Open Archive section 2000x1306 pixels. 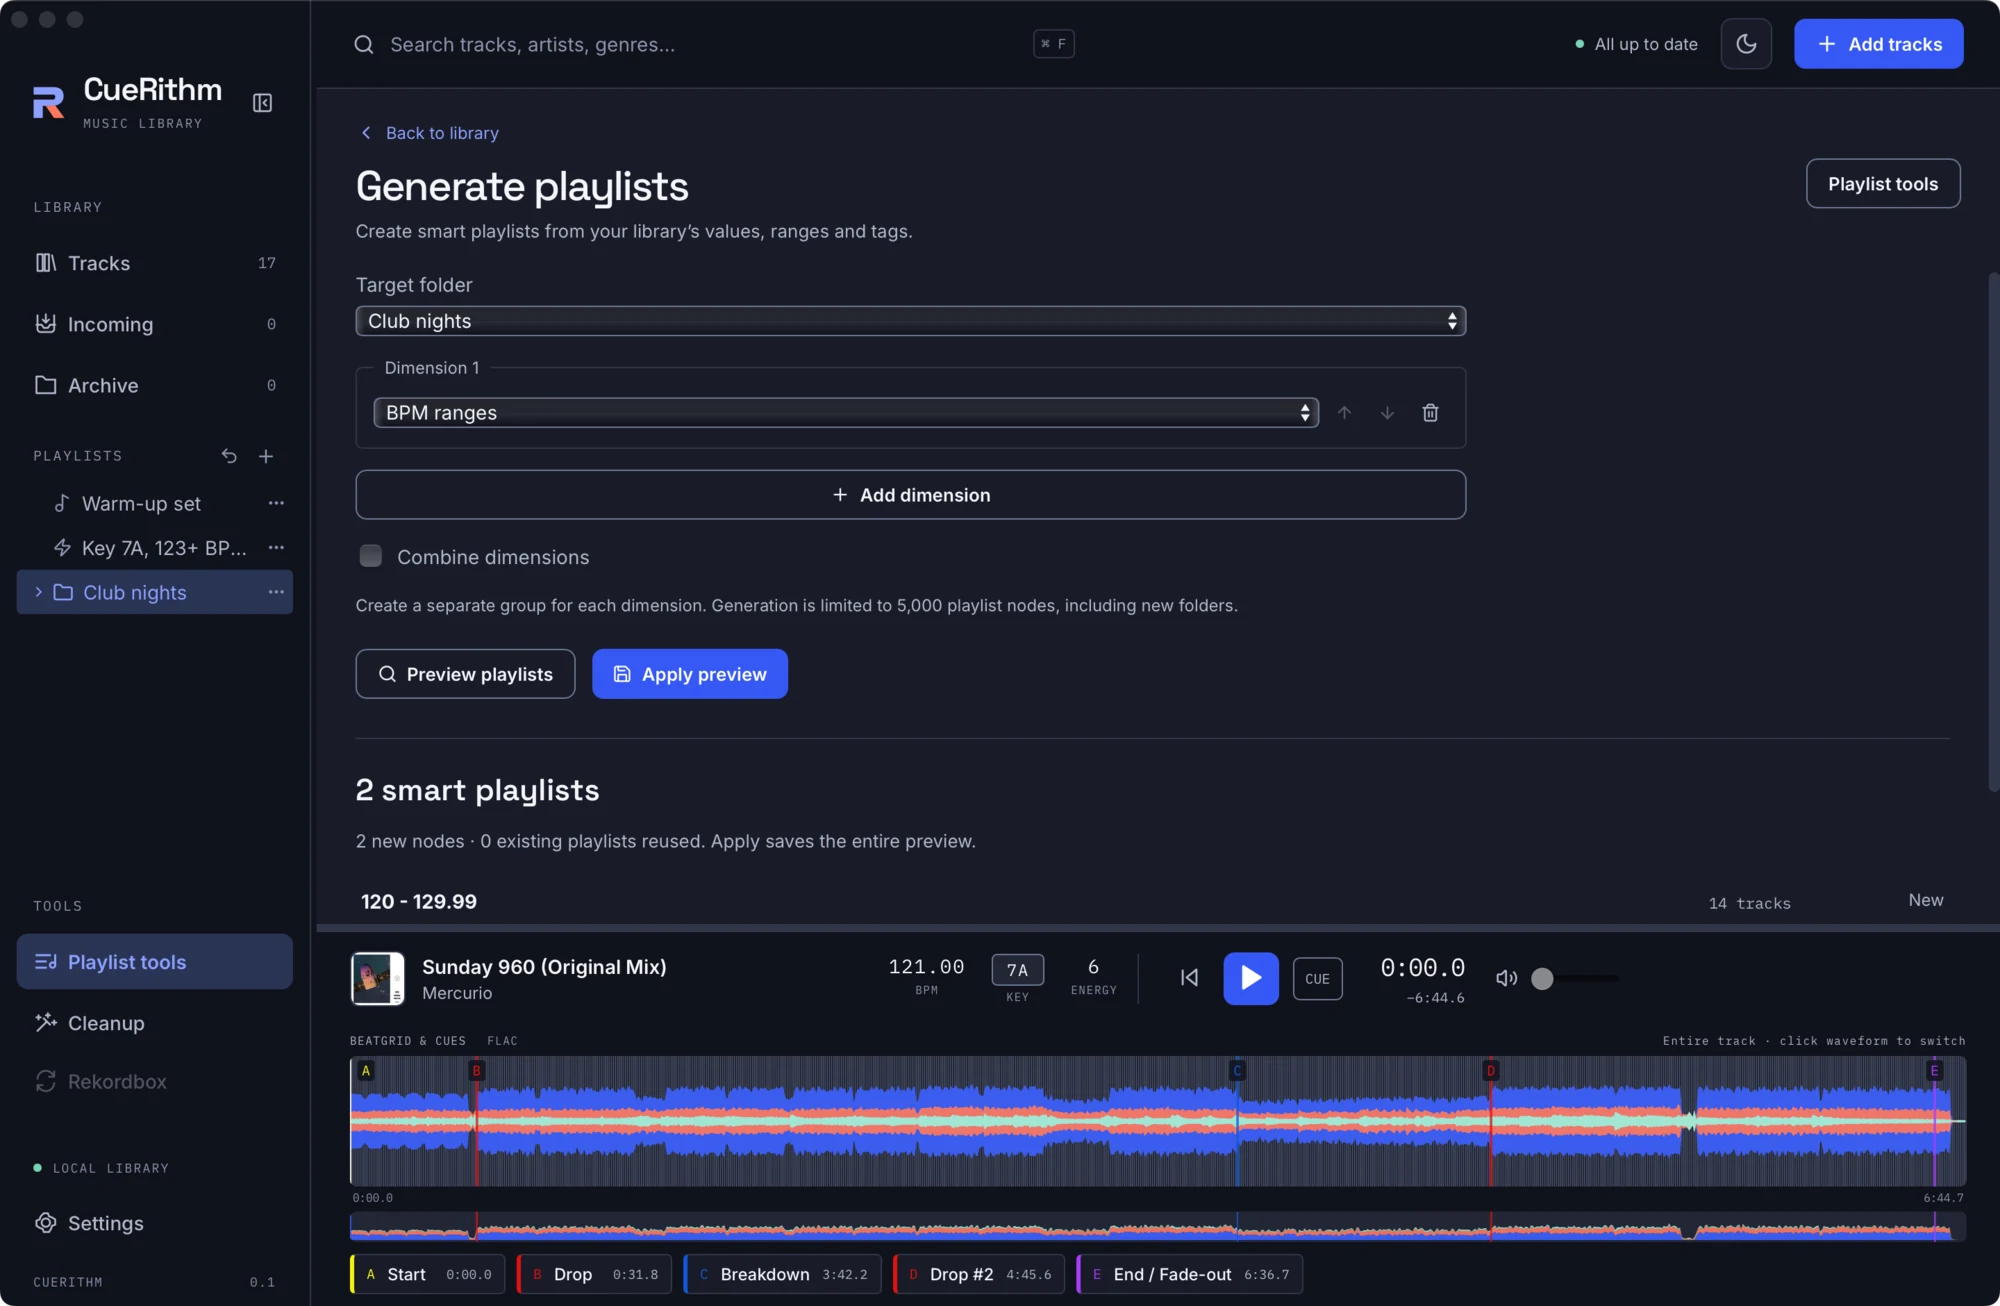click(155, 385)
